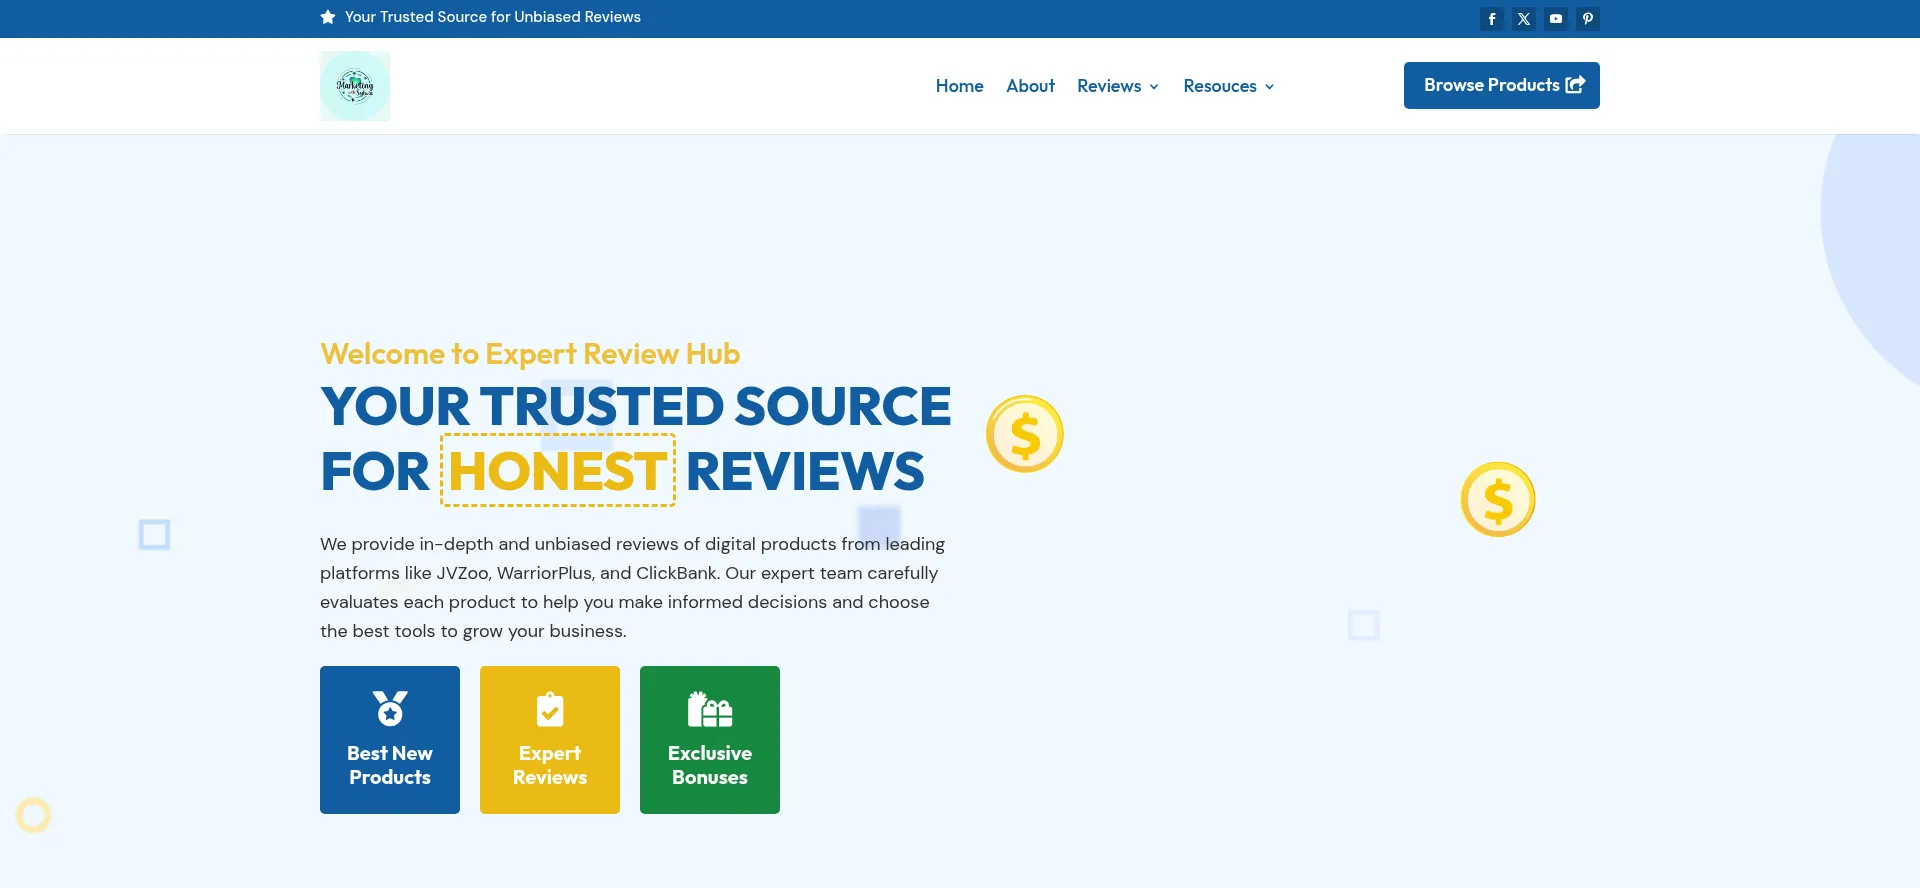Click the medal icon on Best New Products
Viewport: 1920px width, 888px height.
[x=390, y=708]
